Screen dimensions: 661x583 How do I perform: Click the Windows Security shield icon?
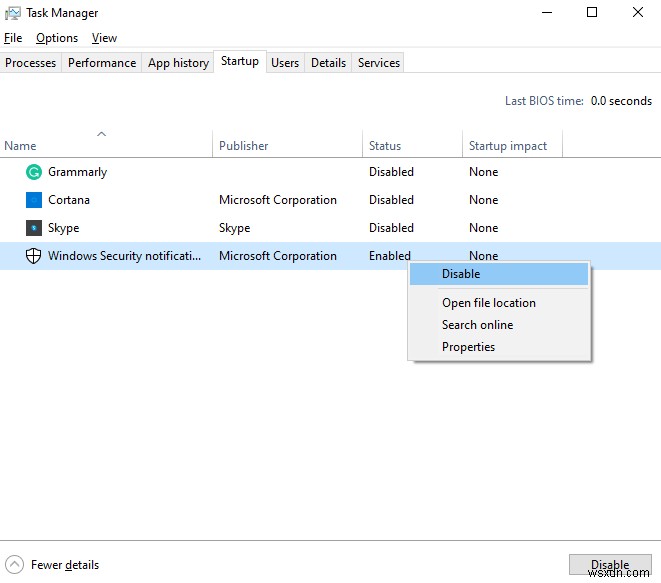[34, 256]
